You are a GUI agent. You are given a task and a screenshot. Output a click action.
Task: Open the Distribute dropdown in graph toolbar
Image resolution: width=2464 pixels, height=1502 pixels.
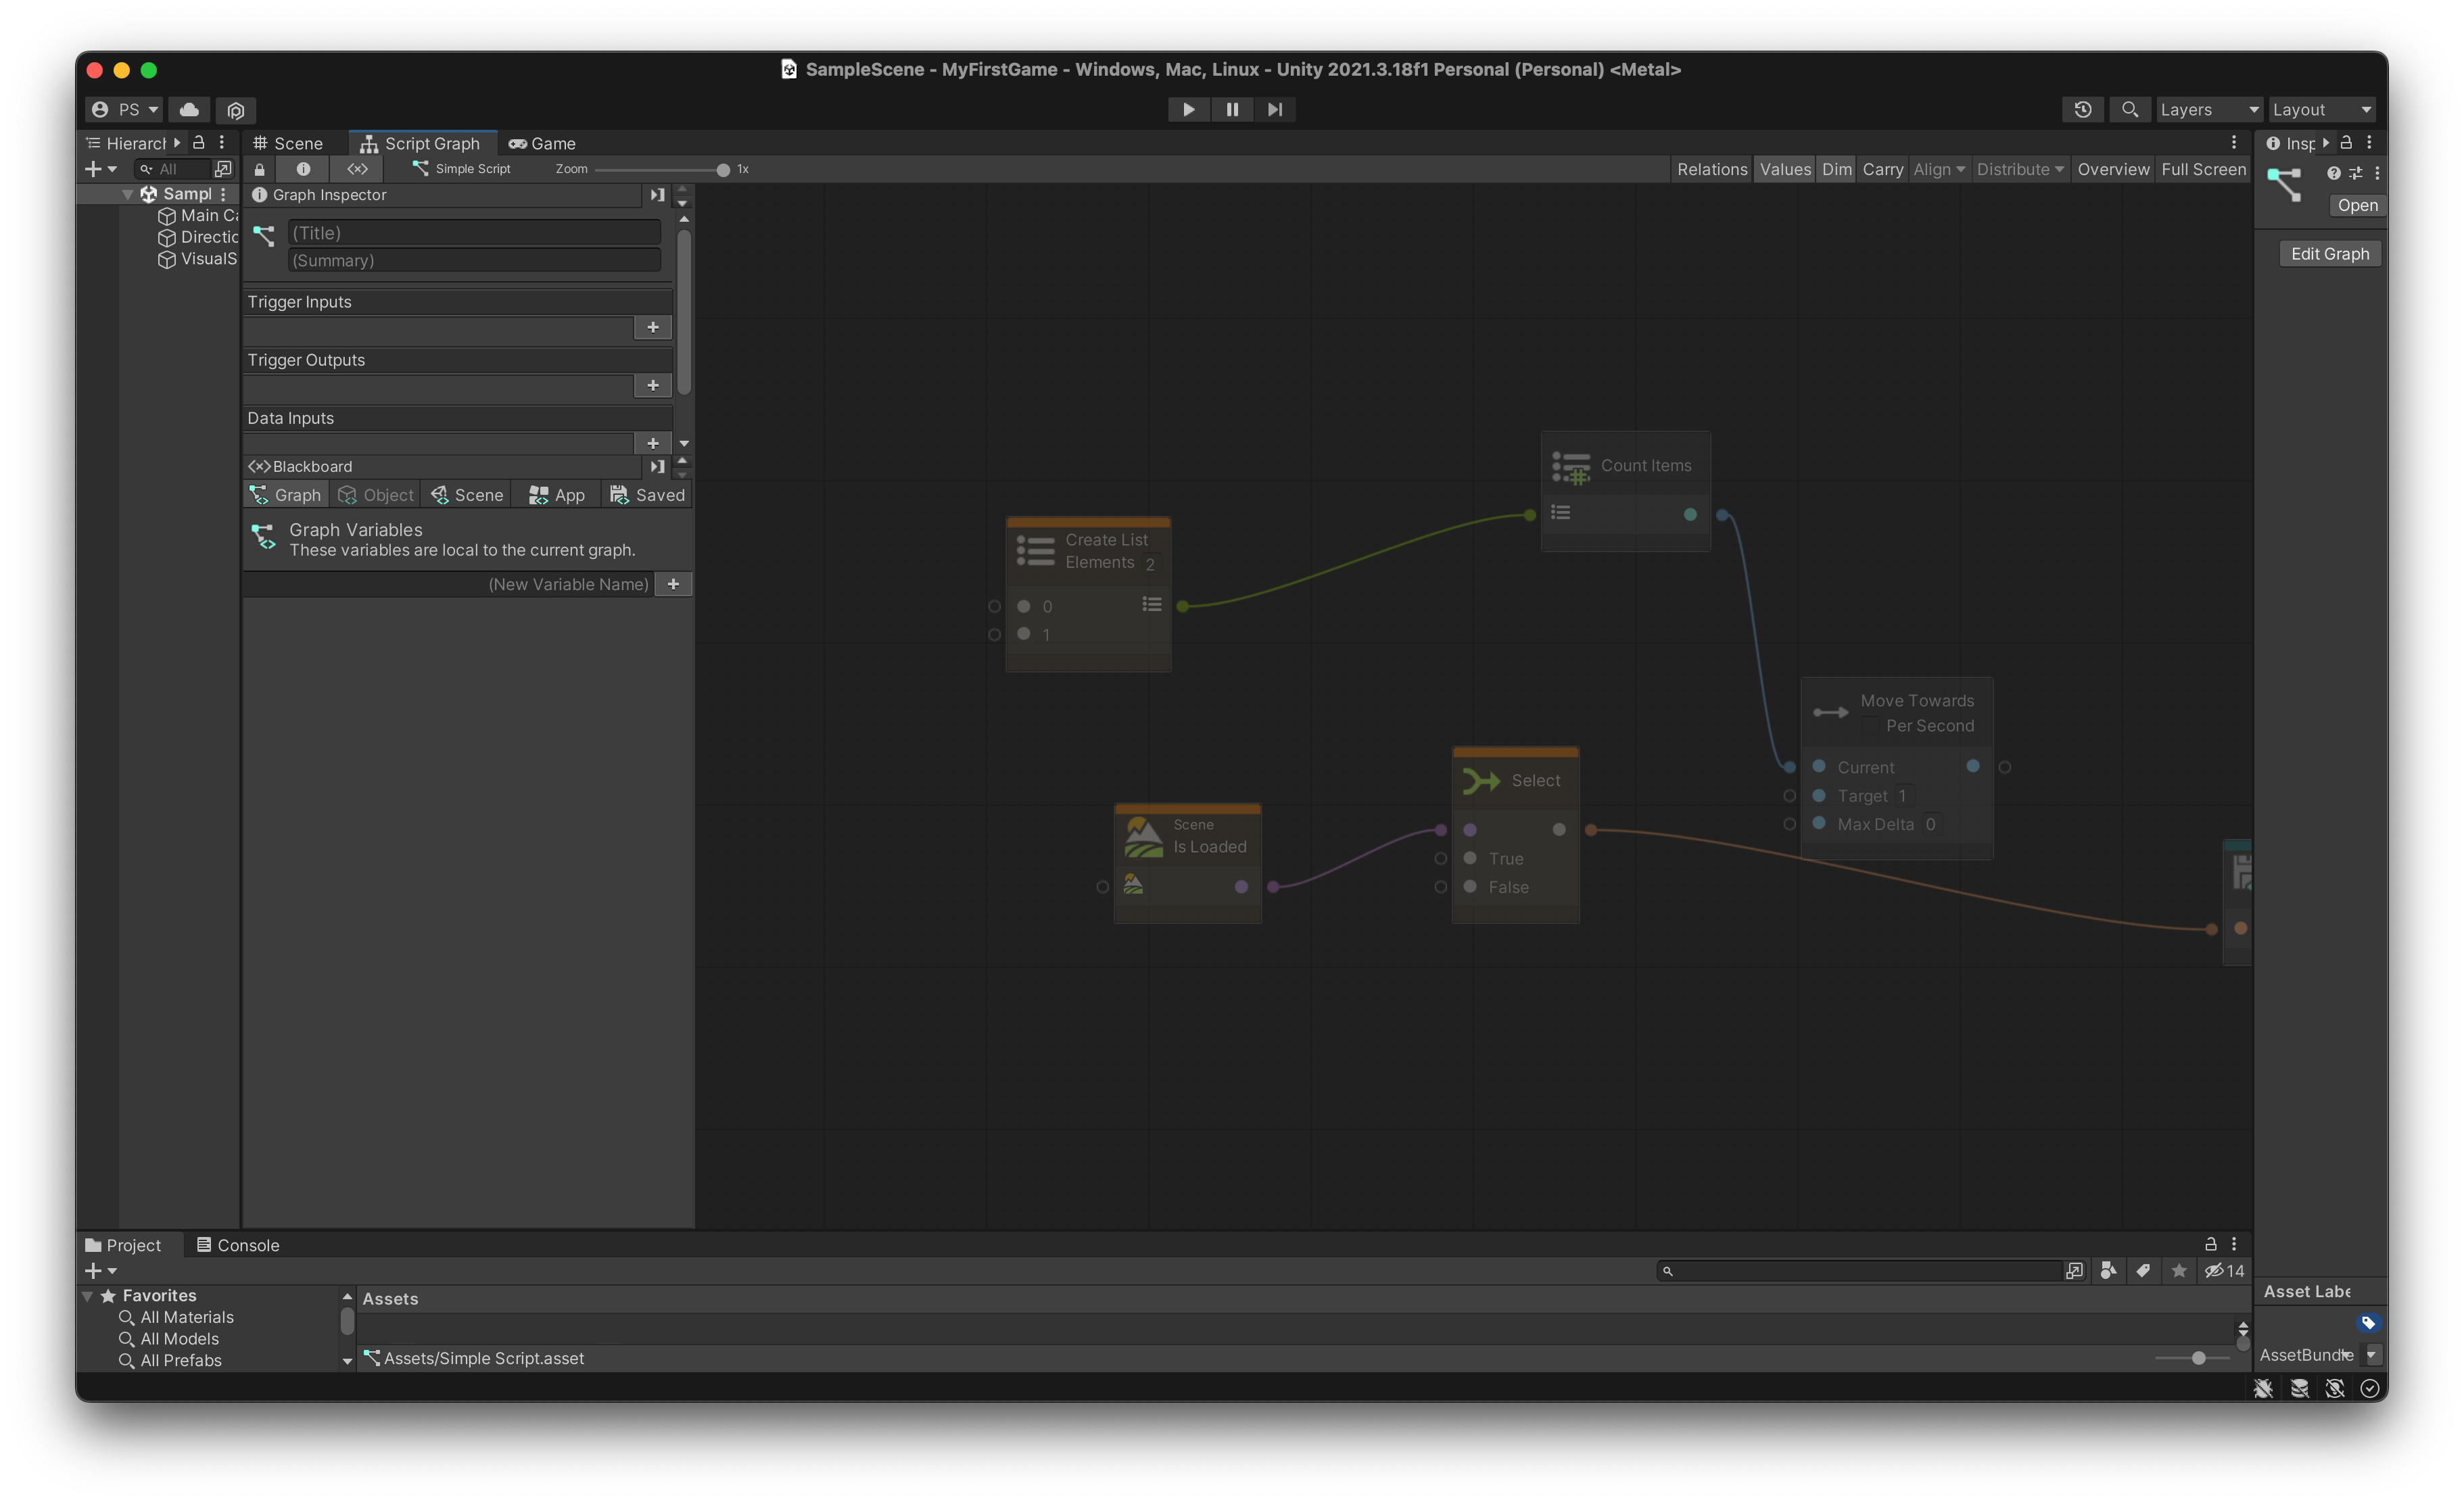click(x=2019, y=169)
